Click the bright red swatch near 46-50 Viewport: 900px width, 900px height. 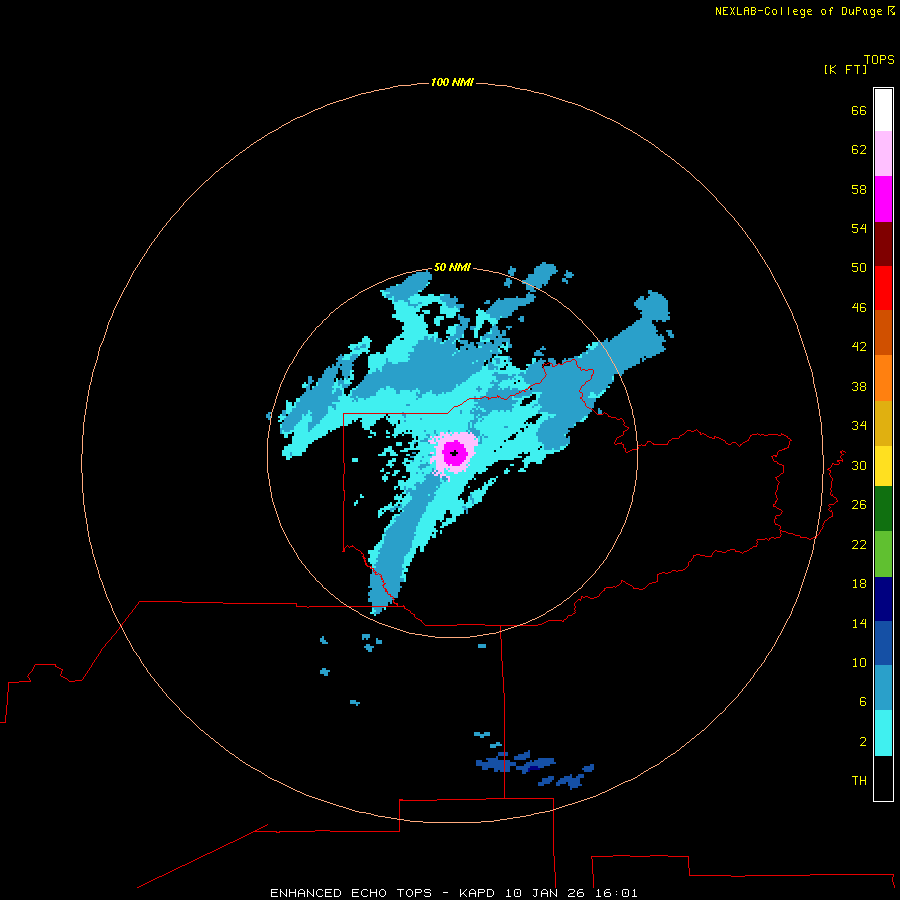pyautogui.click(x=883, y=288)
